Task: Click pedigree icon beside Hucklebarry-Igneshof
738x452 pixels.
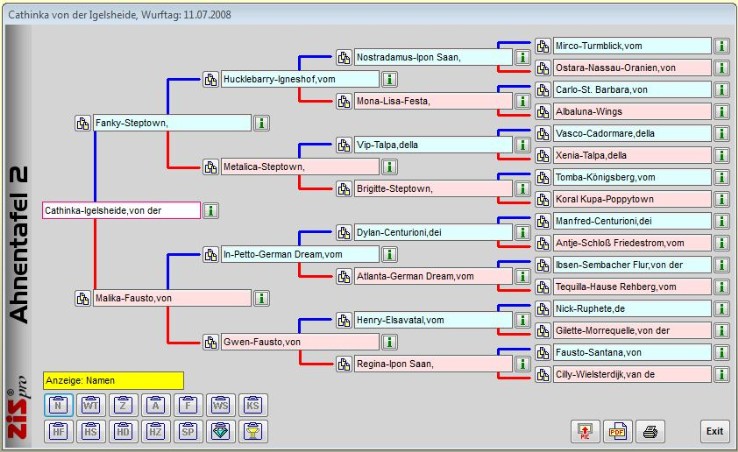Action: tap(211, 79)
